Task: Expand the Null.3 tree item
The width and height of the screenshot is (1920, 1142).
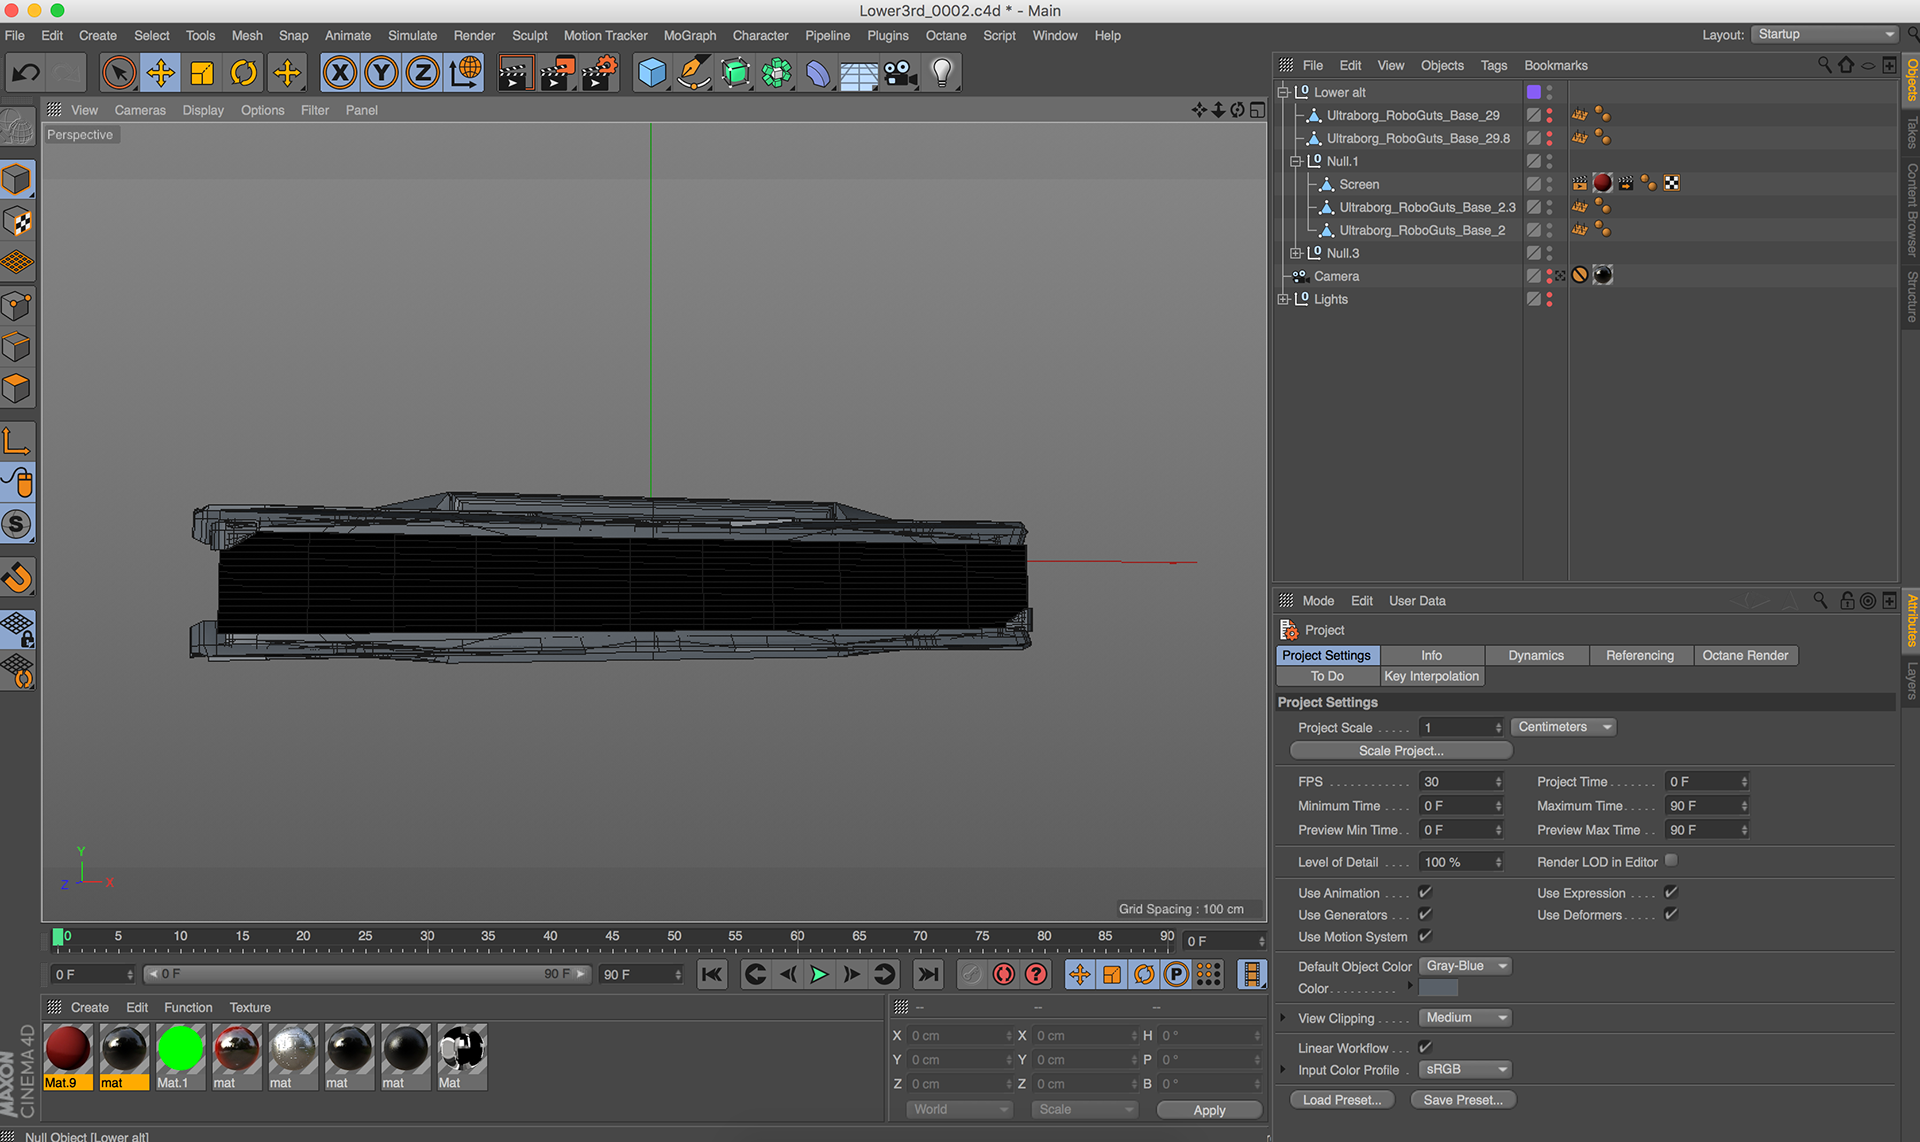Action: pos(1296,253)
